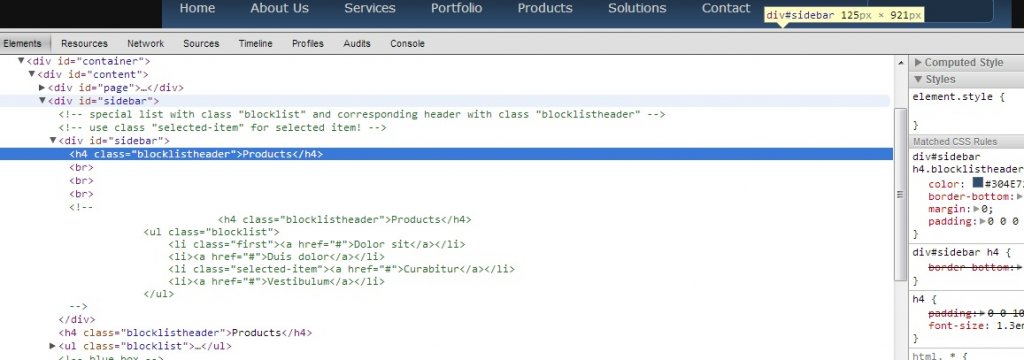Select the Timeline tab
This screenshot has width=1024, height=360.
click(x=255, y=44)
